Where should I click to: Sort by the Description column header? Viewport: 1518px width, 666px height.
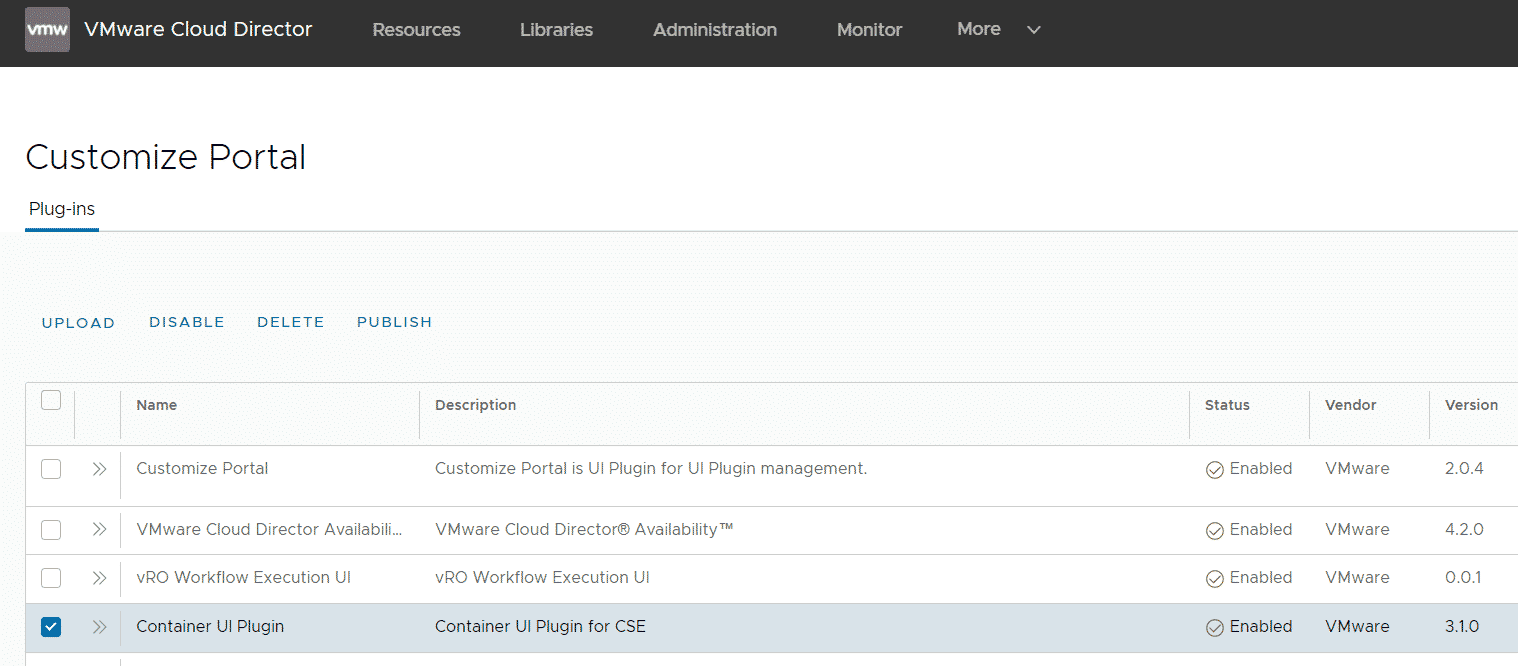[476, 405]
